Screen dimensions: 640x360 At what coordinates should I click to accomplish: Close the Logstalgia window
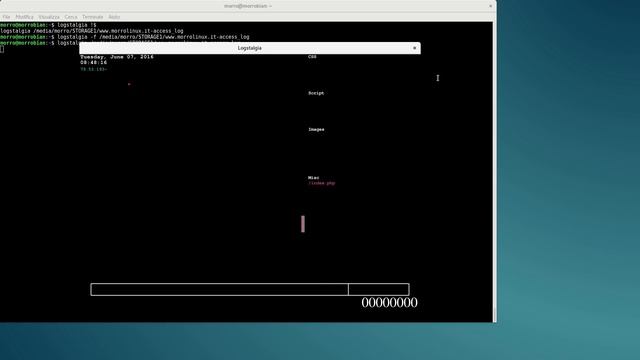click(414, 48)
